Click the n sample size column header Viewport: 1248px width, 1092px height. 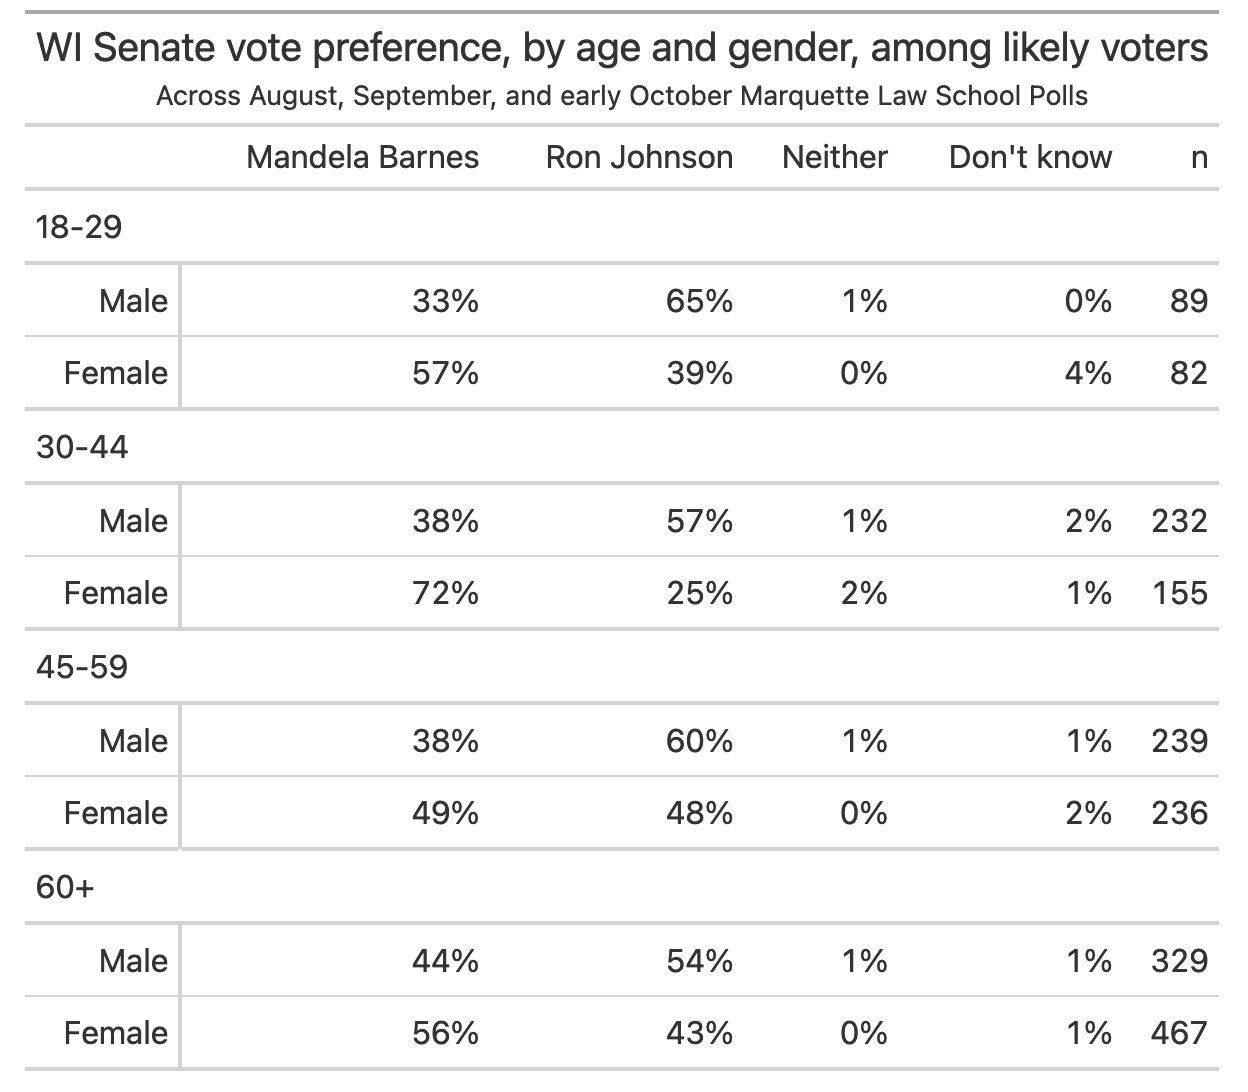pyautogui.click(x=1199, y=157)
